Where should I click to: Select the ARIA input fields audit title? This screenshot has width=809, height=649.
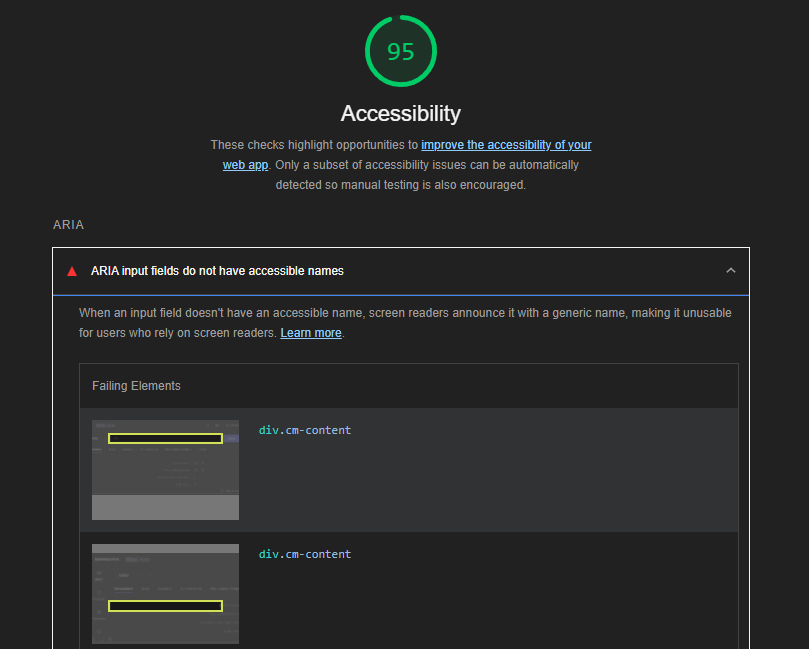pos(217,271)
